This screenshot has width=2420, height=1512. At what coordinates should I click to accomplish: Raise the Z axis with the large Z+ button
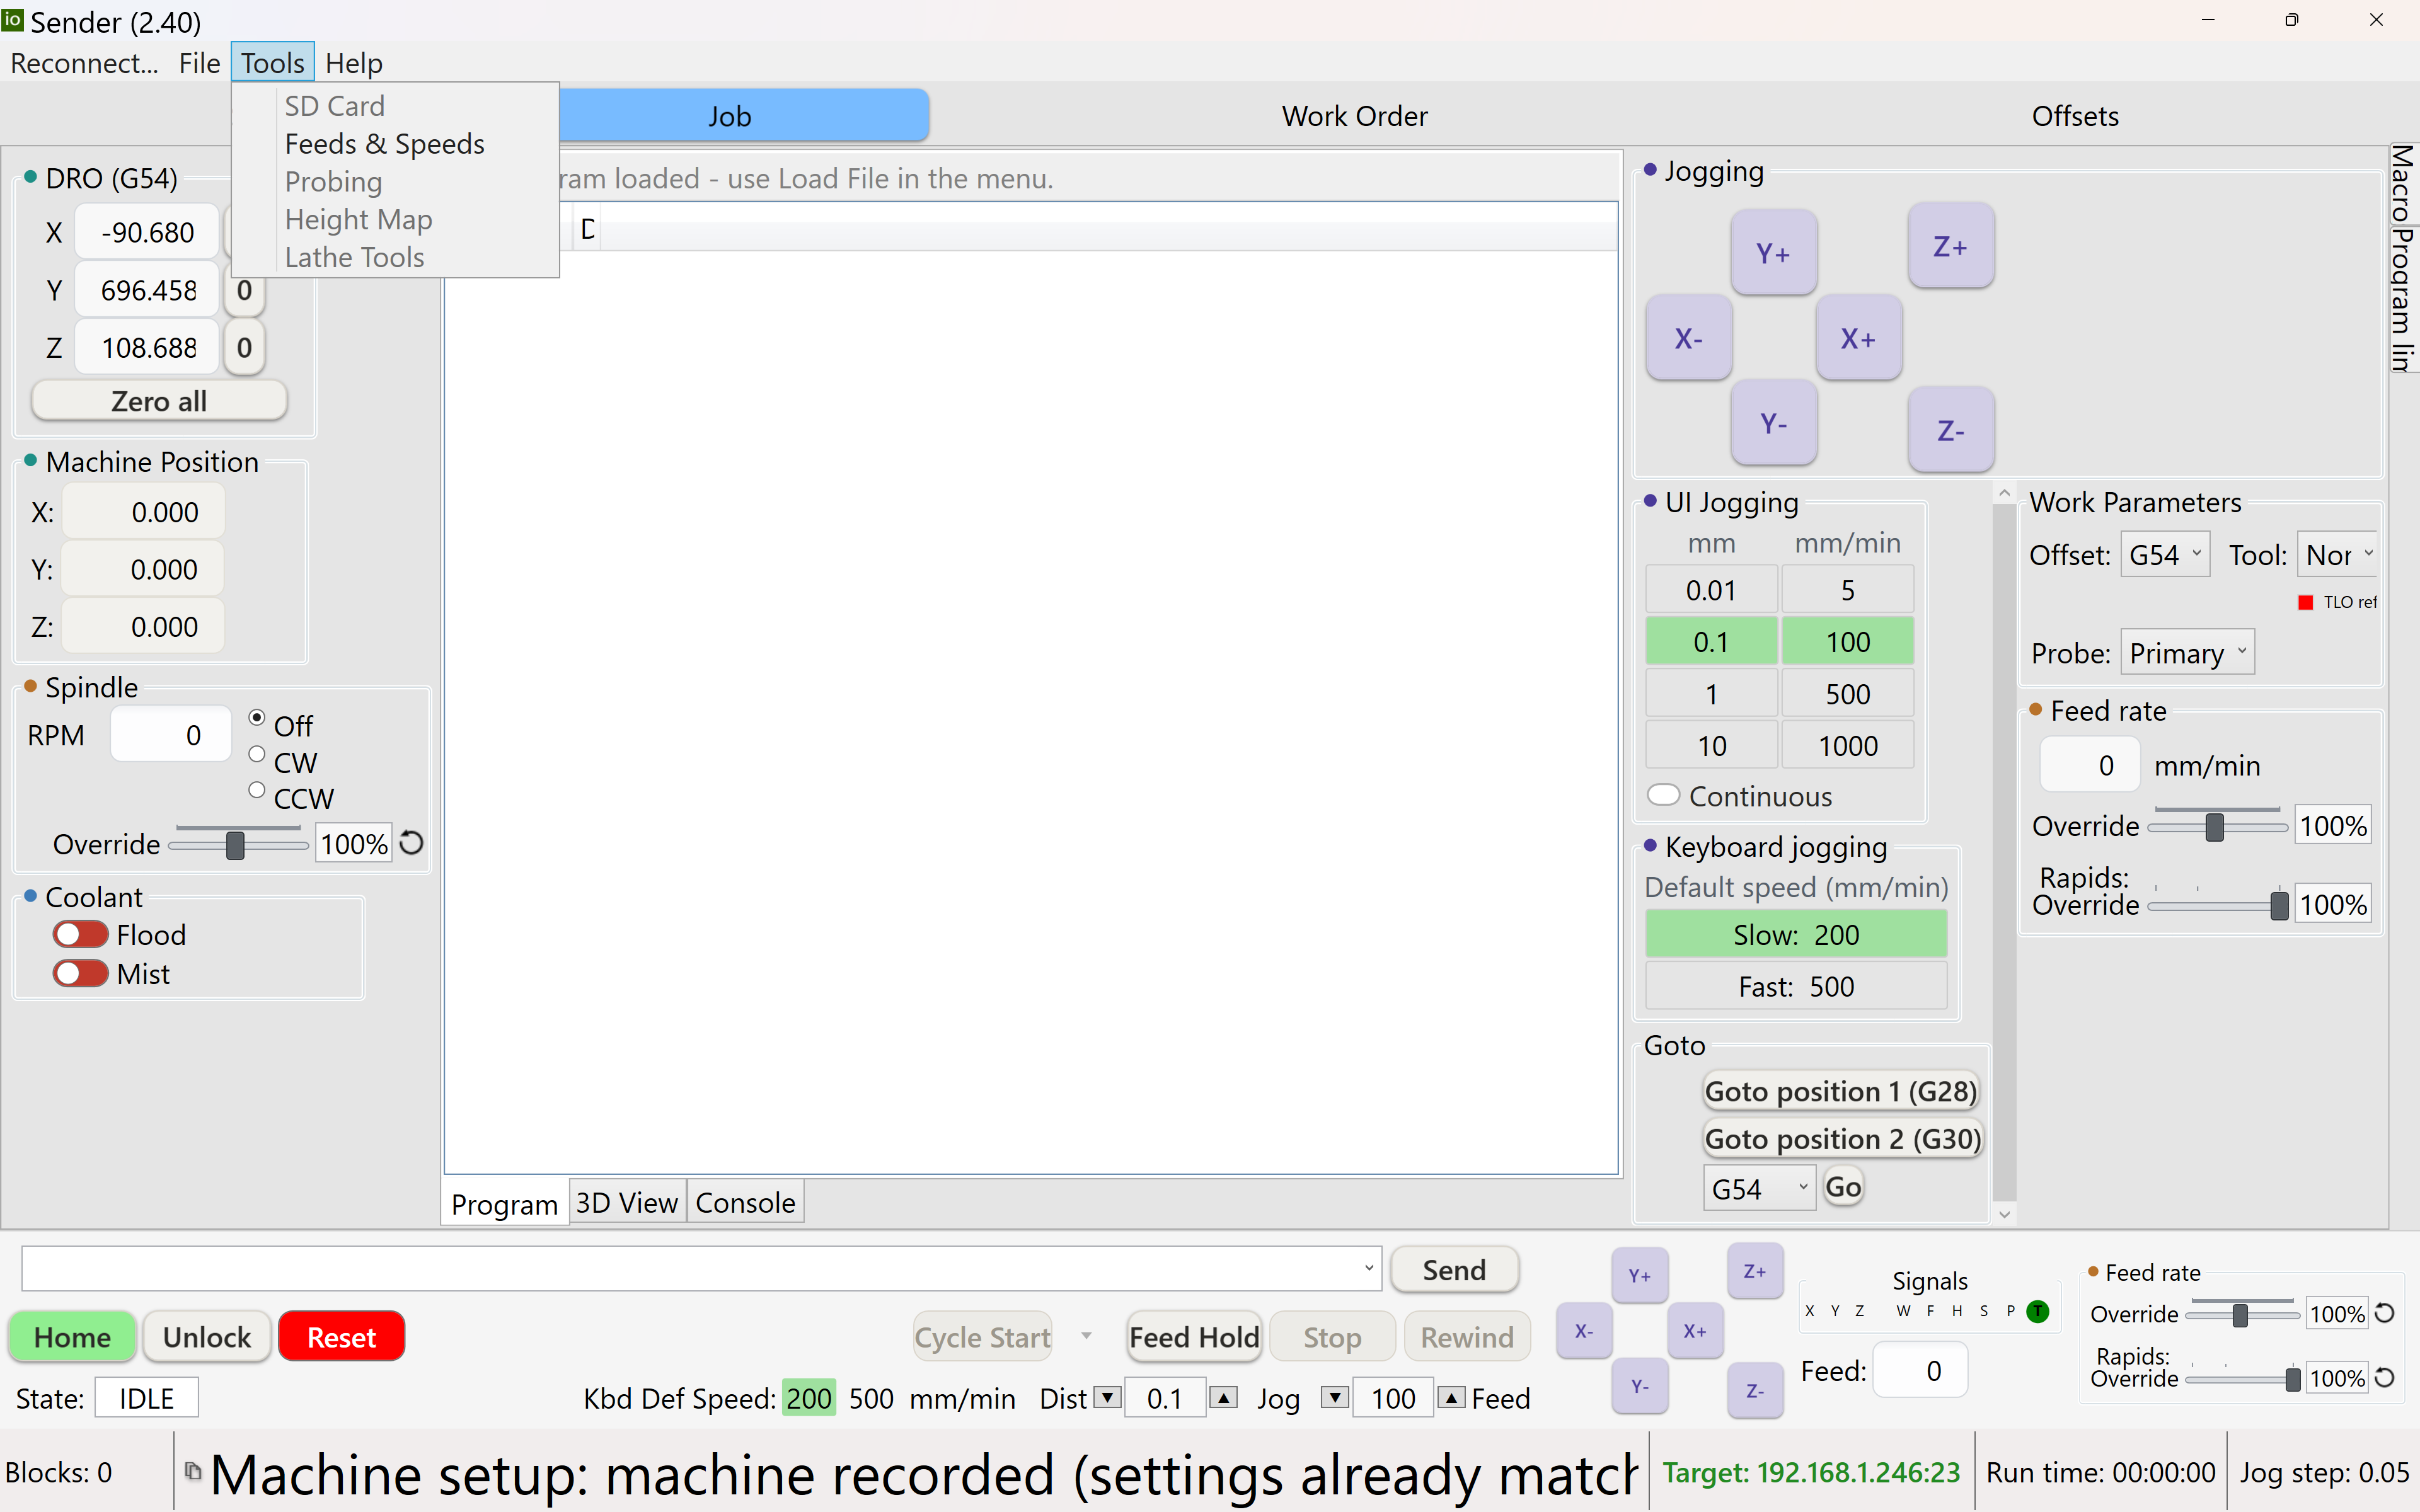pos(1950,246)
